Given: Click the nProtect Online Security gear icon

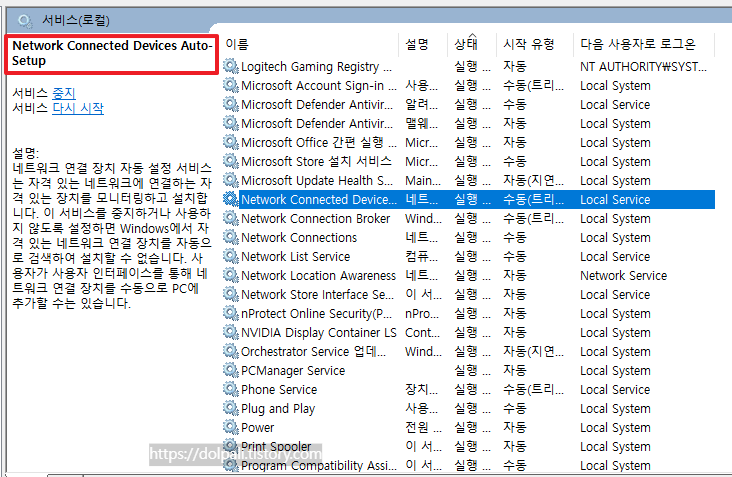Looking at the screenshot, I should tap(231, 313).
